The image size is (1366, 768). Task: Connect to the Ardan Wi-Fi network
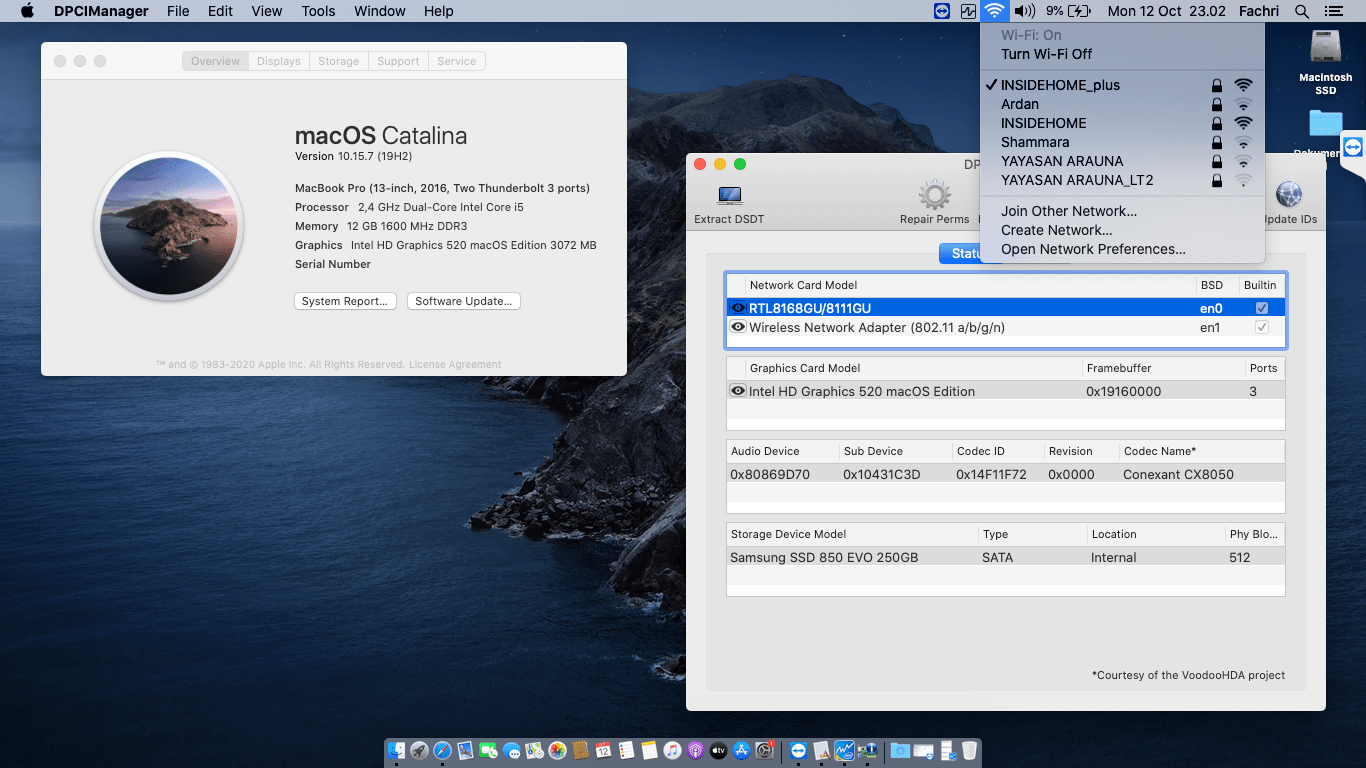tap(1122, 104)
